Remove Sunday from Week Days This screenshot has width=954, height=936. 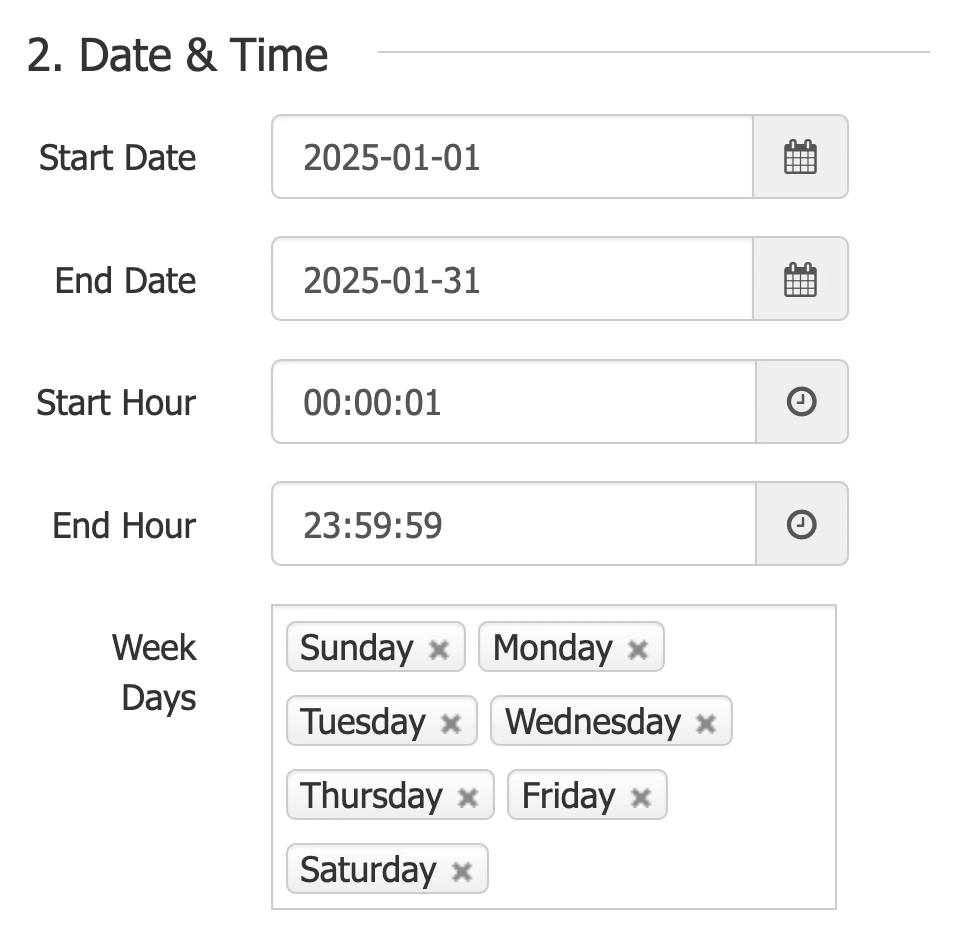click(x=439, y=648)
